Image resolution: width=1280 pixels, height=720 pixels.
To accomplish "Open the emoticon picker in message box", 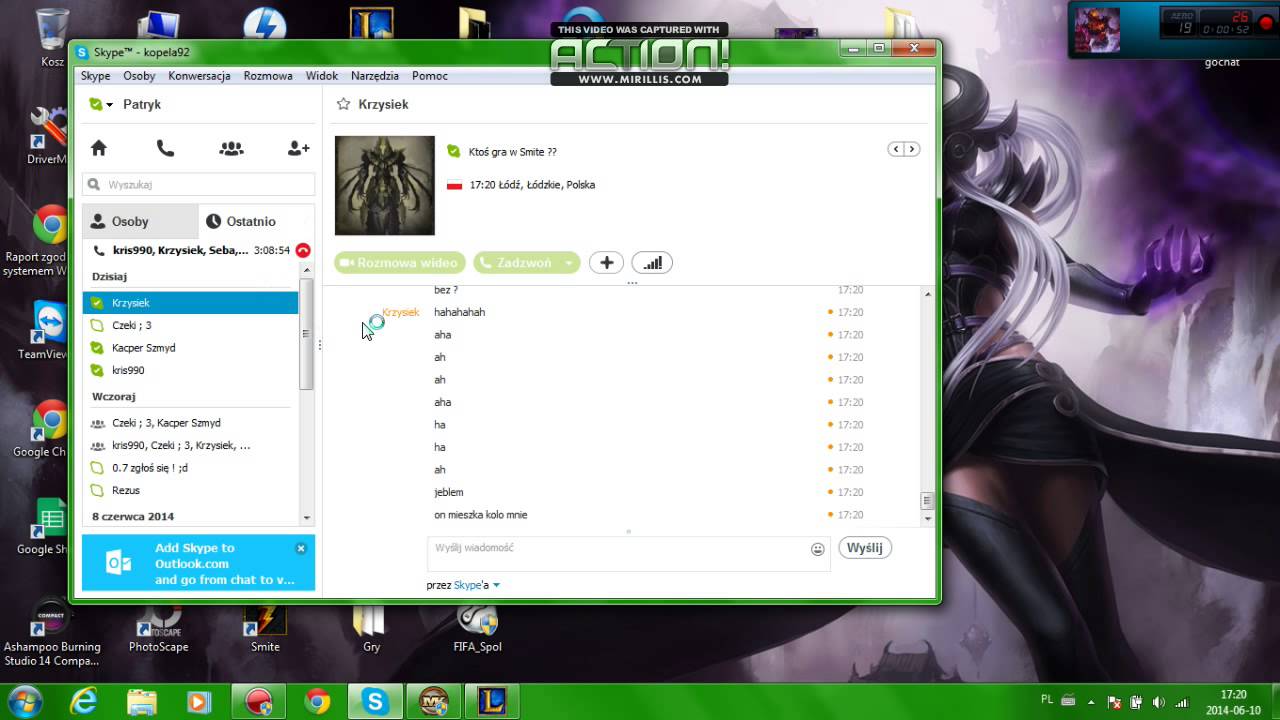I will [817, 549].
